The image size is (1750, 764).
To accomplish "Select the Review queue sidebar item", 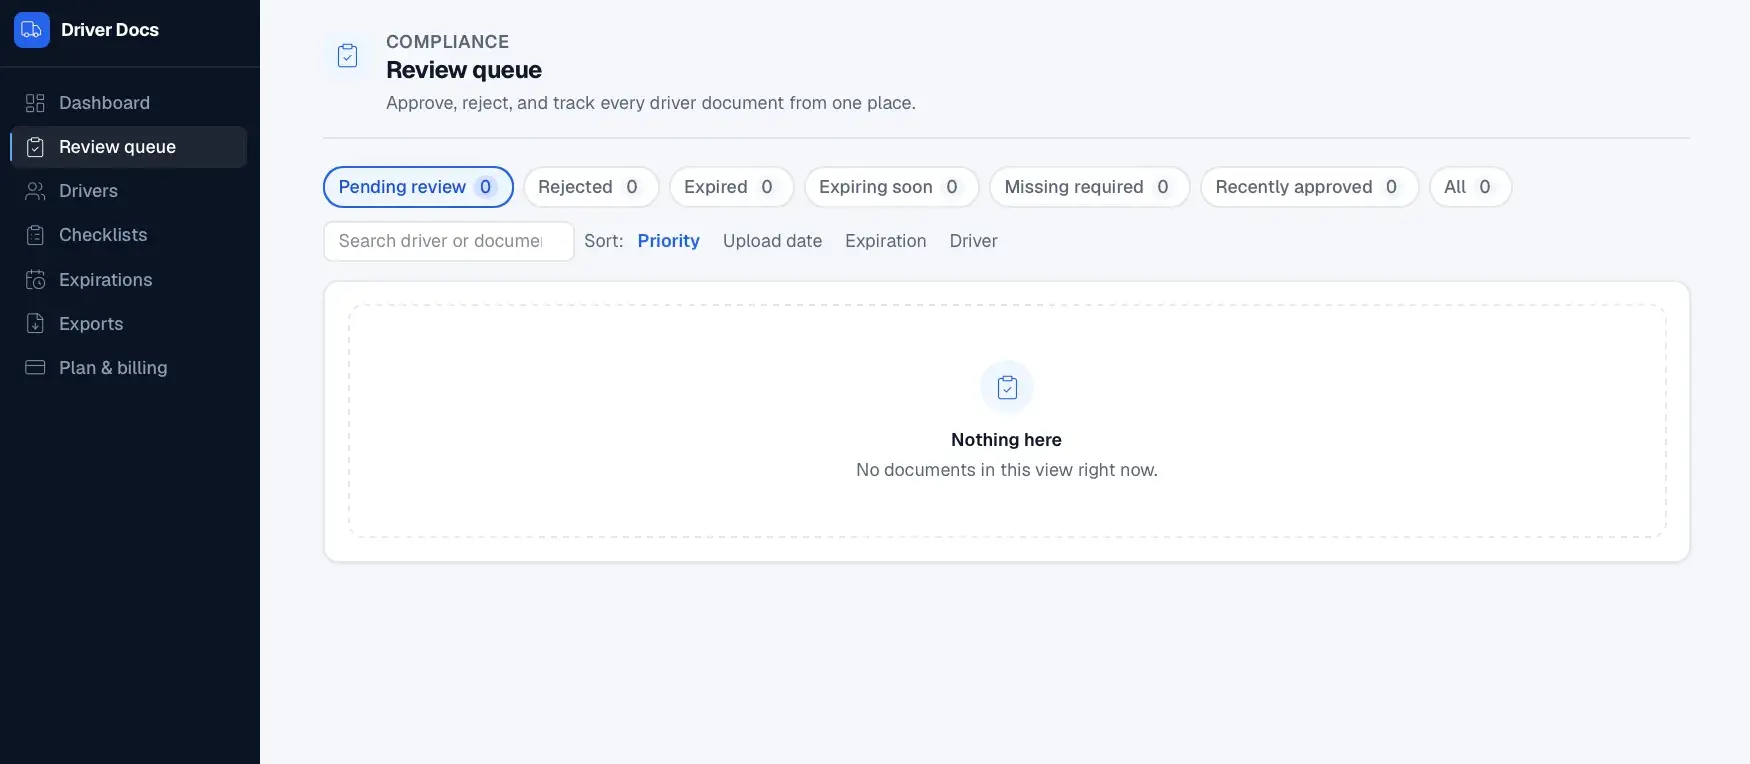I will click(129, 147).
